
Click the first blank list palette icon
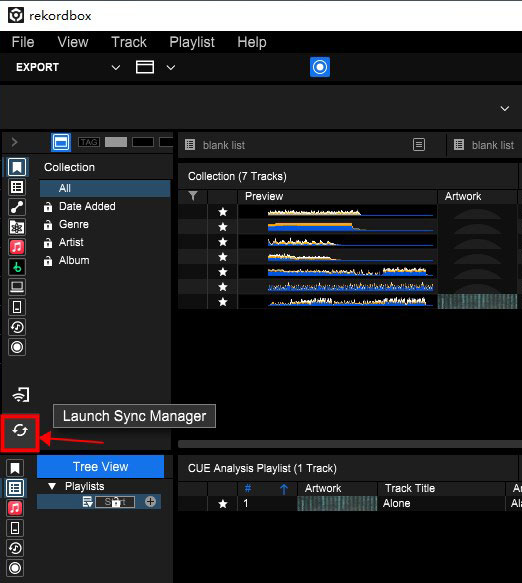190,145
